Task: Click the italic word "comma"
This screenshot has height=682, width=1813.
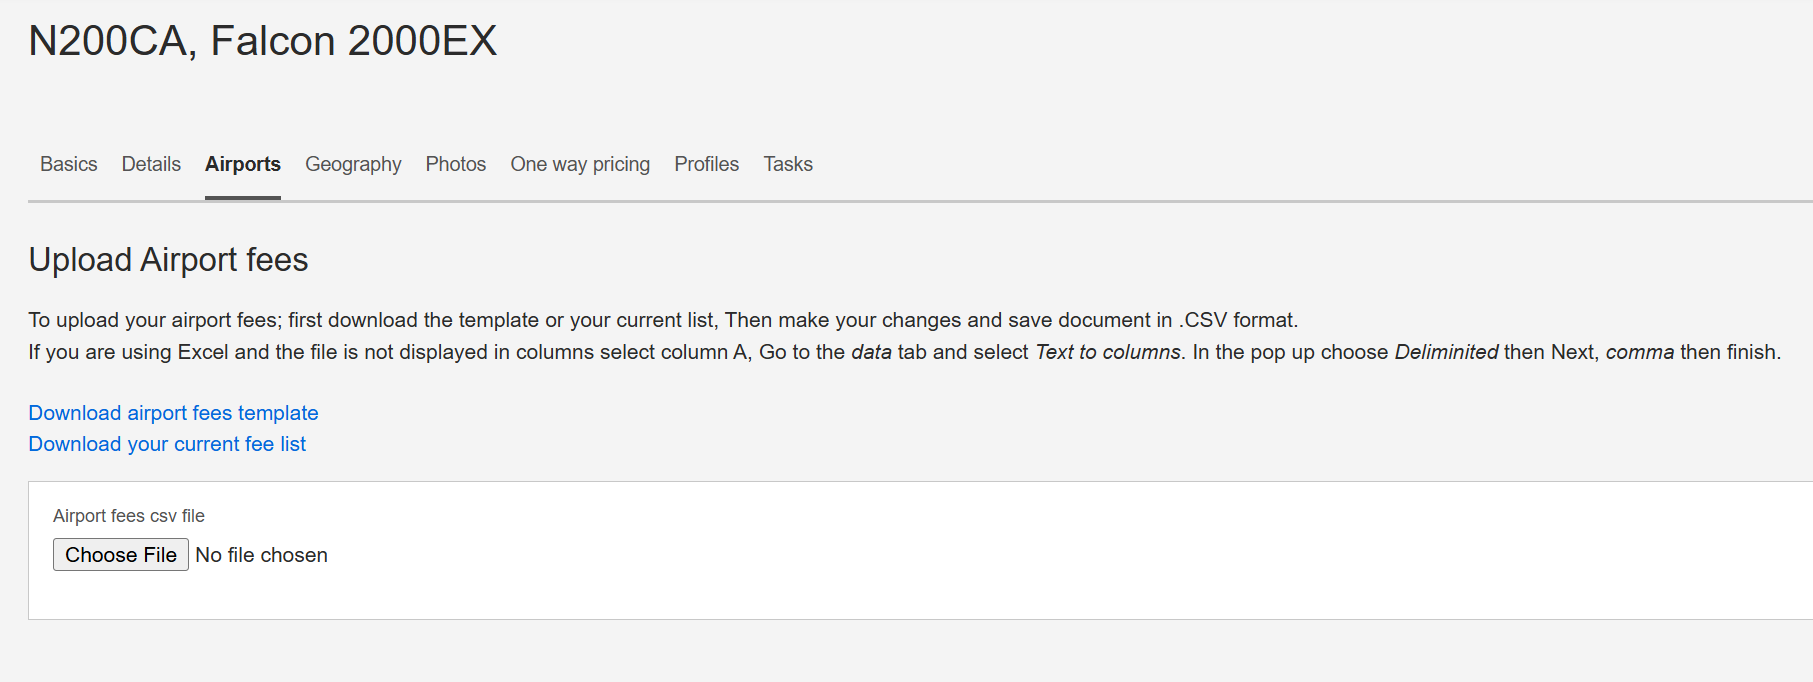Action: pyautogui.click(x=1639, y=352)
